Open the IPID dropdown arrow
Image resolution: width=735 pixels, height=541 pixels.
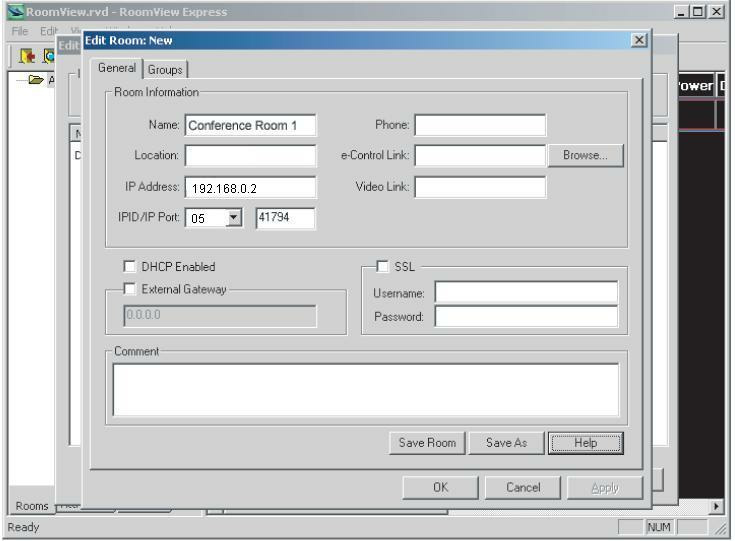(233, 218)
